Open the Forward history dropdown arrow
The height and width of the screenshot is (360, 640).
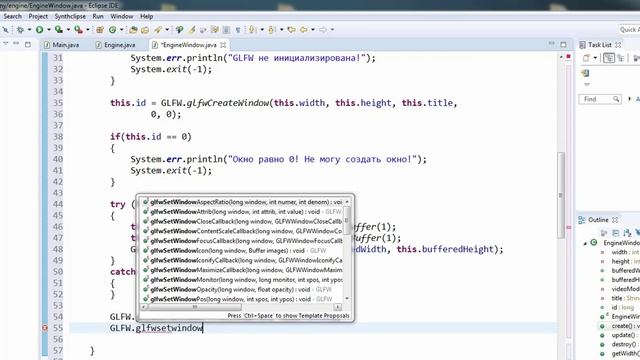pyautogui.click(x=332, y=29)
